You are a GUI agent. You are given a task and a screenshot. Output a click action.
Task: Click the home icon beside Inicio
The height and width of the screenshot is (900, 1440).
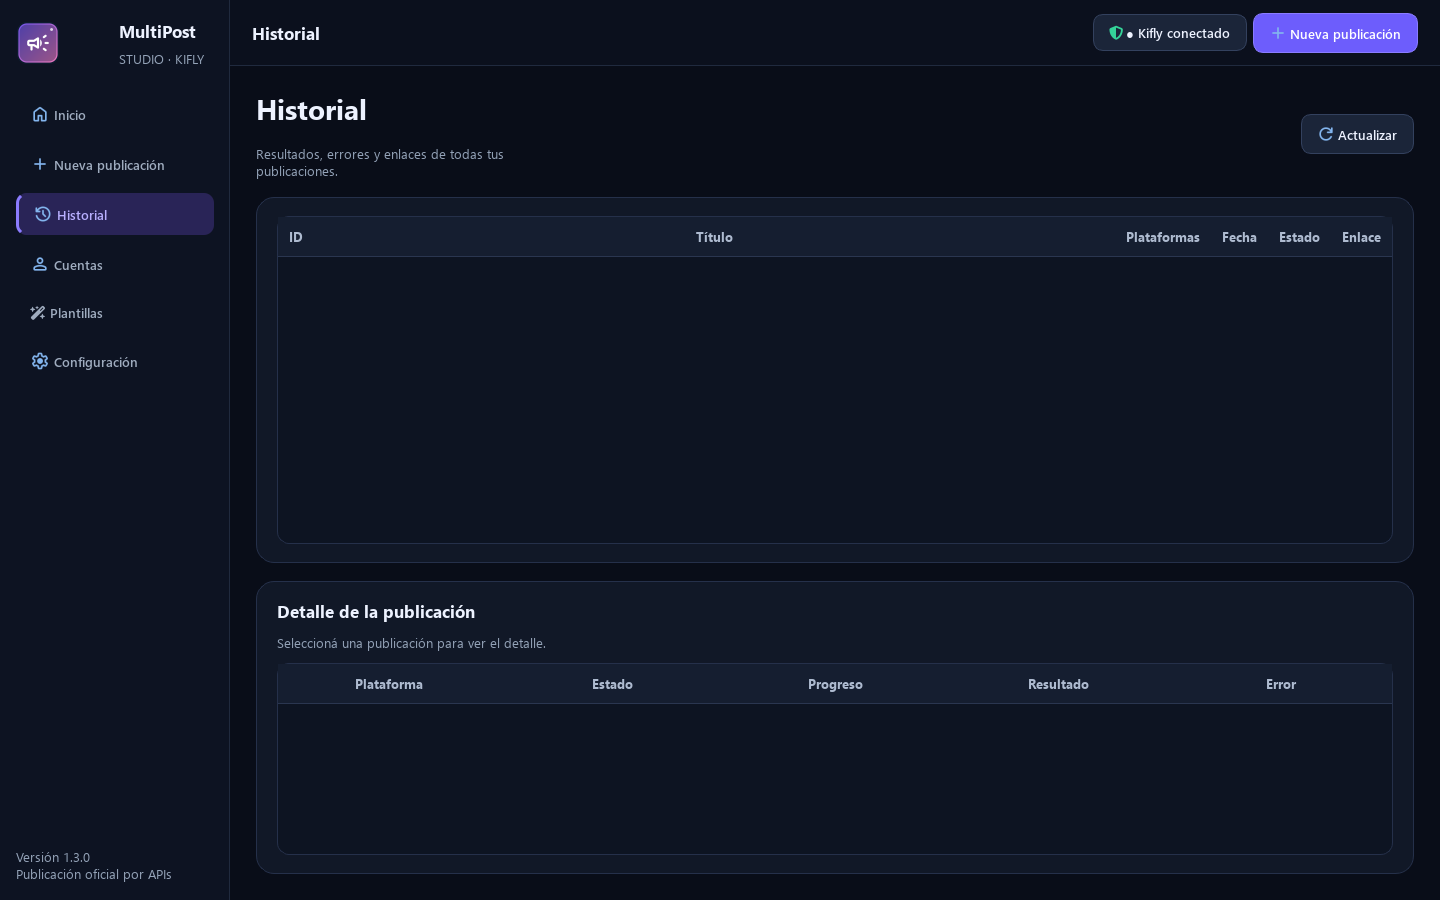click(40, 114)
